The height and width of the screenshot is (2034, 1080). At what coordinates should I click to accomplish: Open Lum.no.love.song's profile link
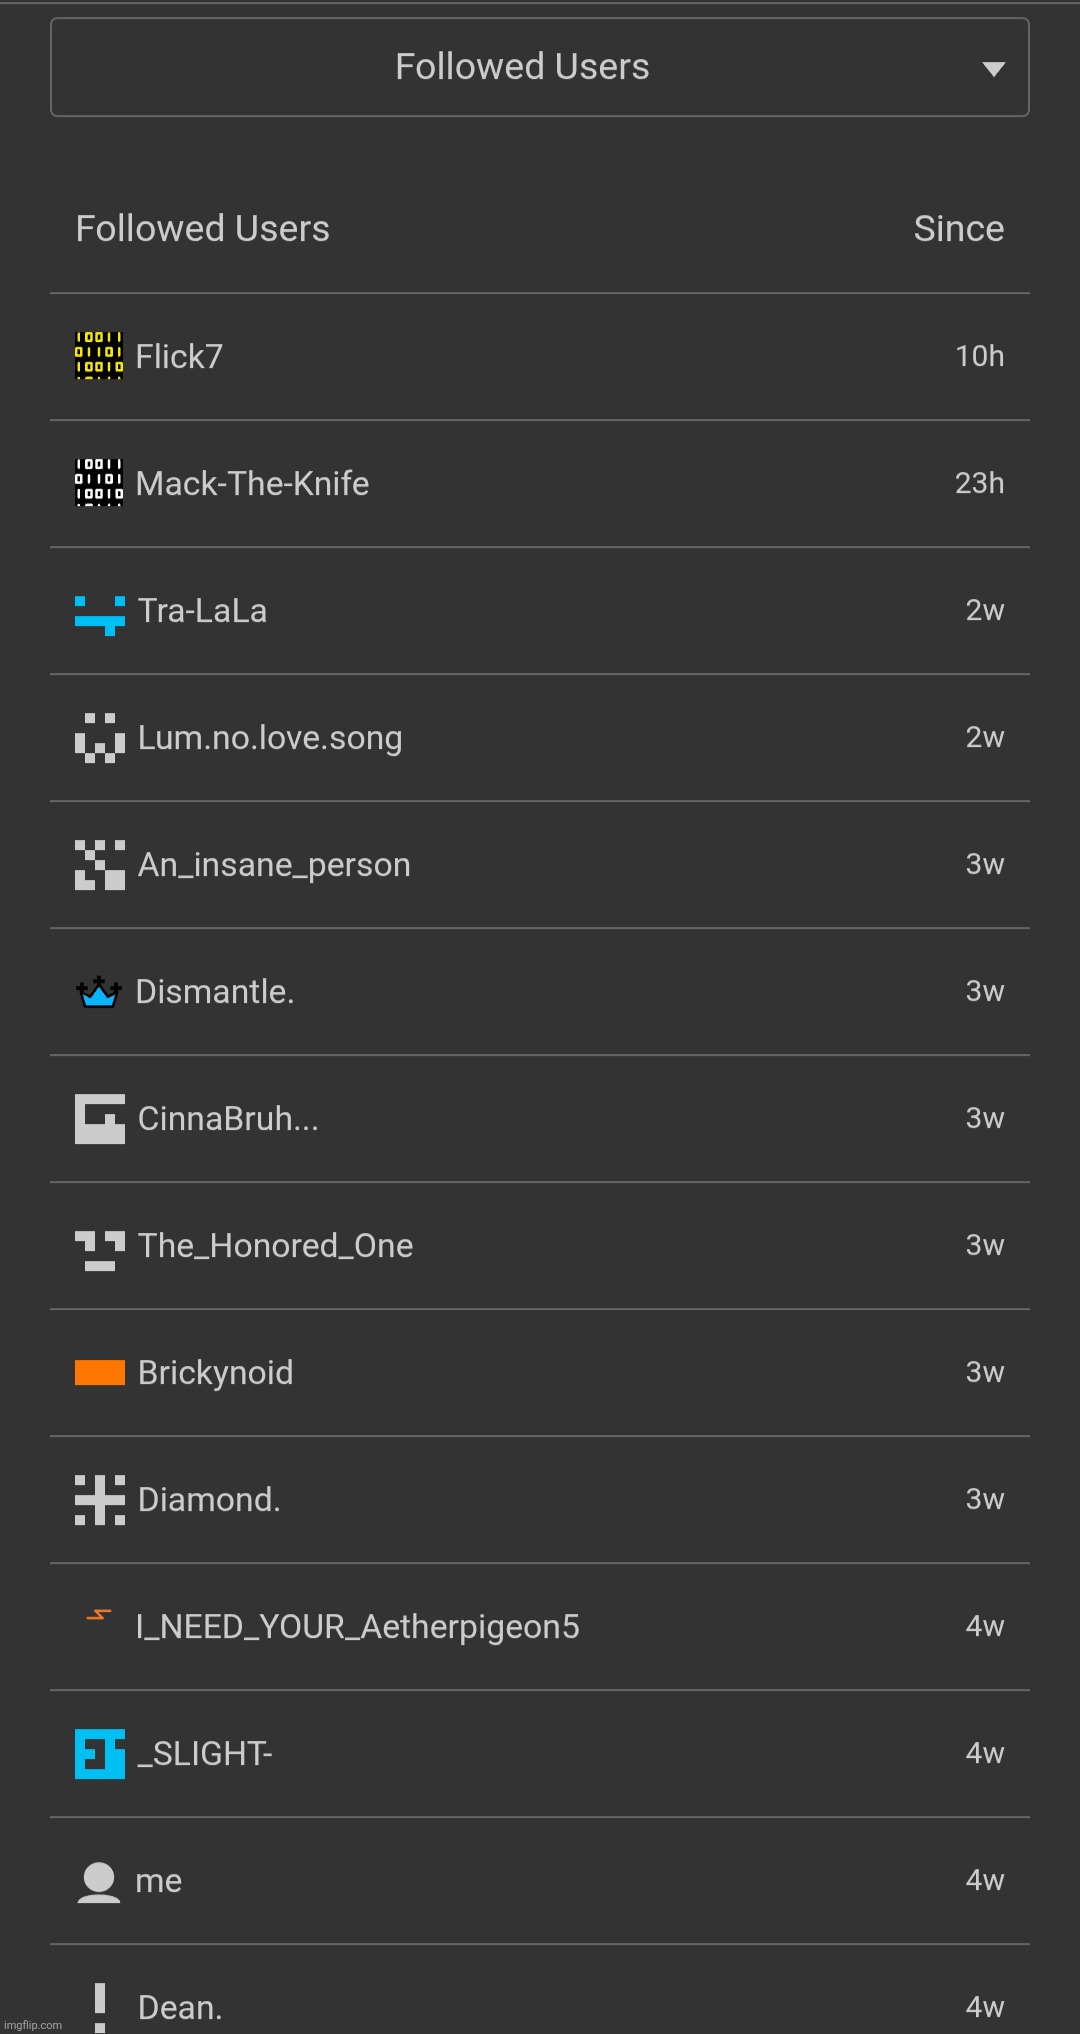(270, 738)
